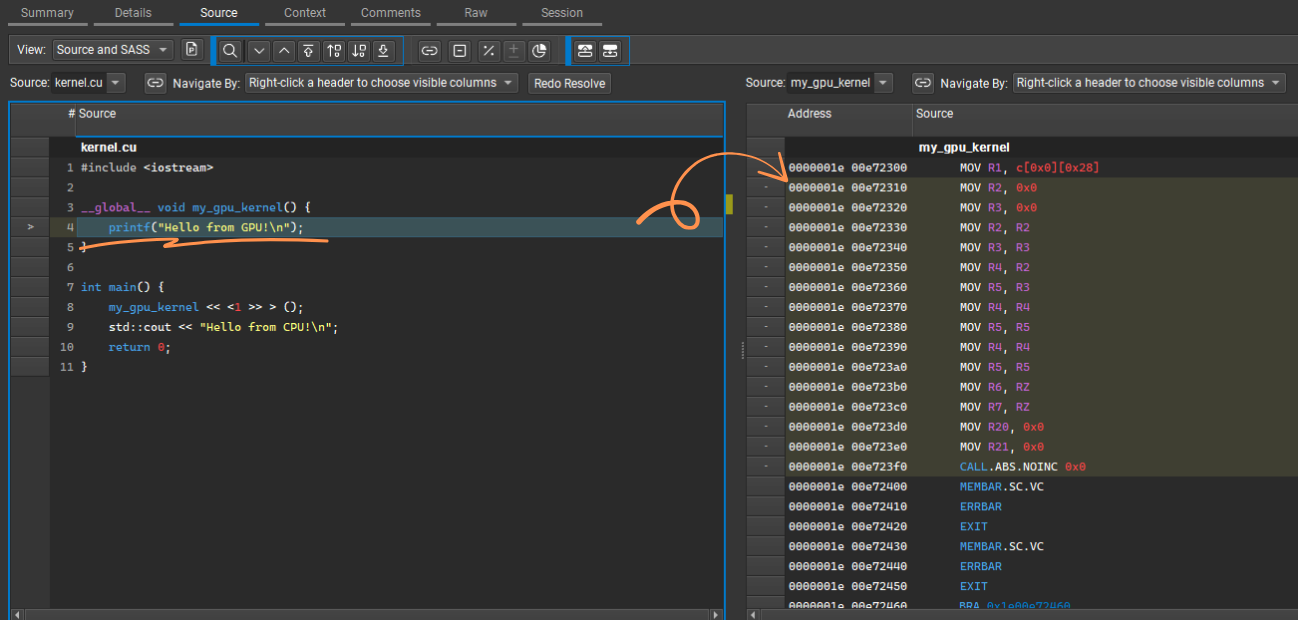1300x620 pixels.
Task: Click the first view layout icon beside the pie chart
Action: click(585, 50)
